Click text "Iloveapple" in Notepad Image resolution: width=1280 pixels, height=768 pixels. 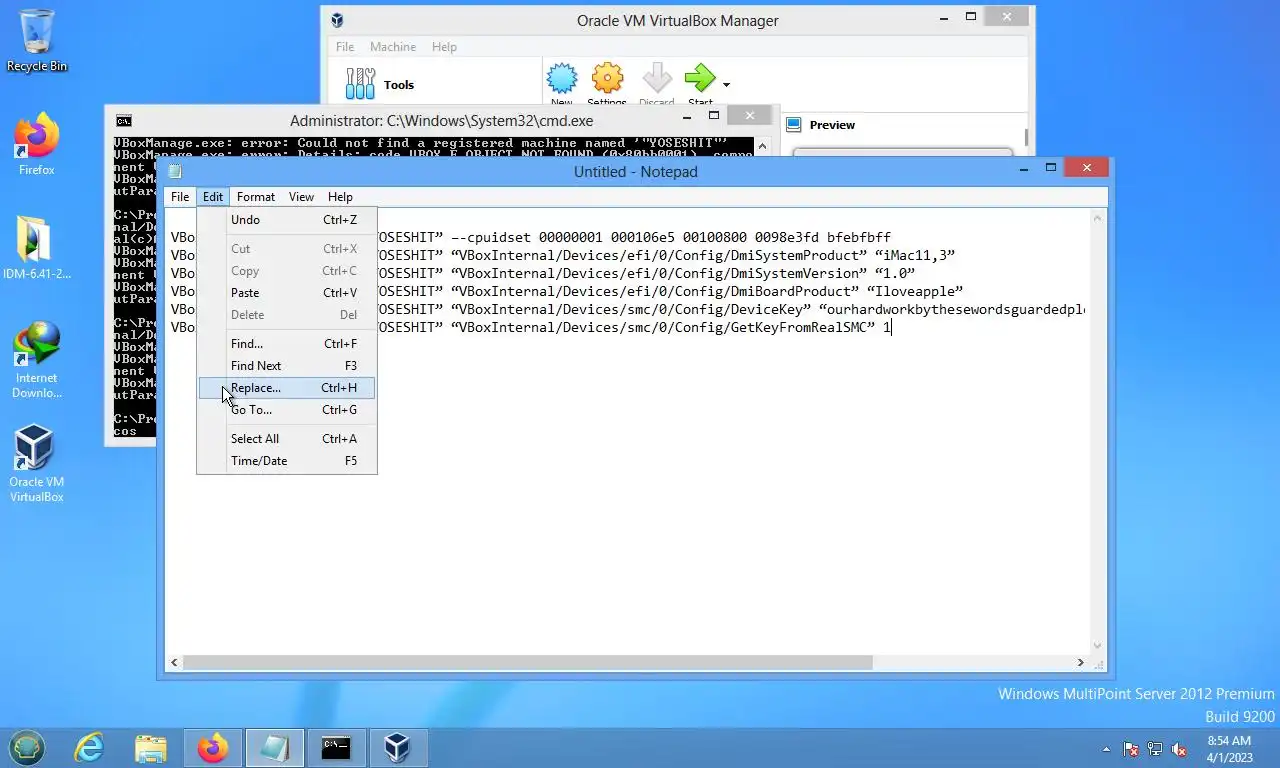[x=914, y=291]
